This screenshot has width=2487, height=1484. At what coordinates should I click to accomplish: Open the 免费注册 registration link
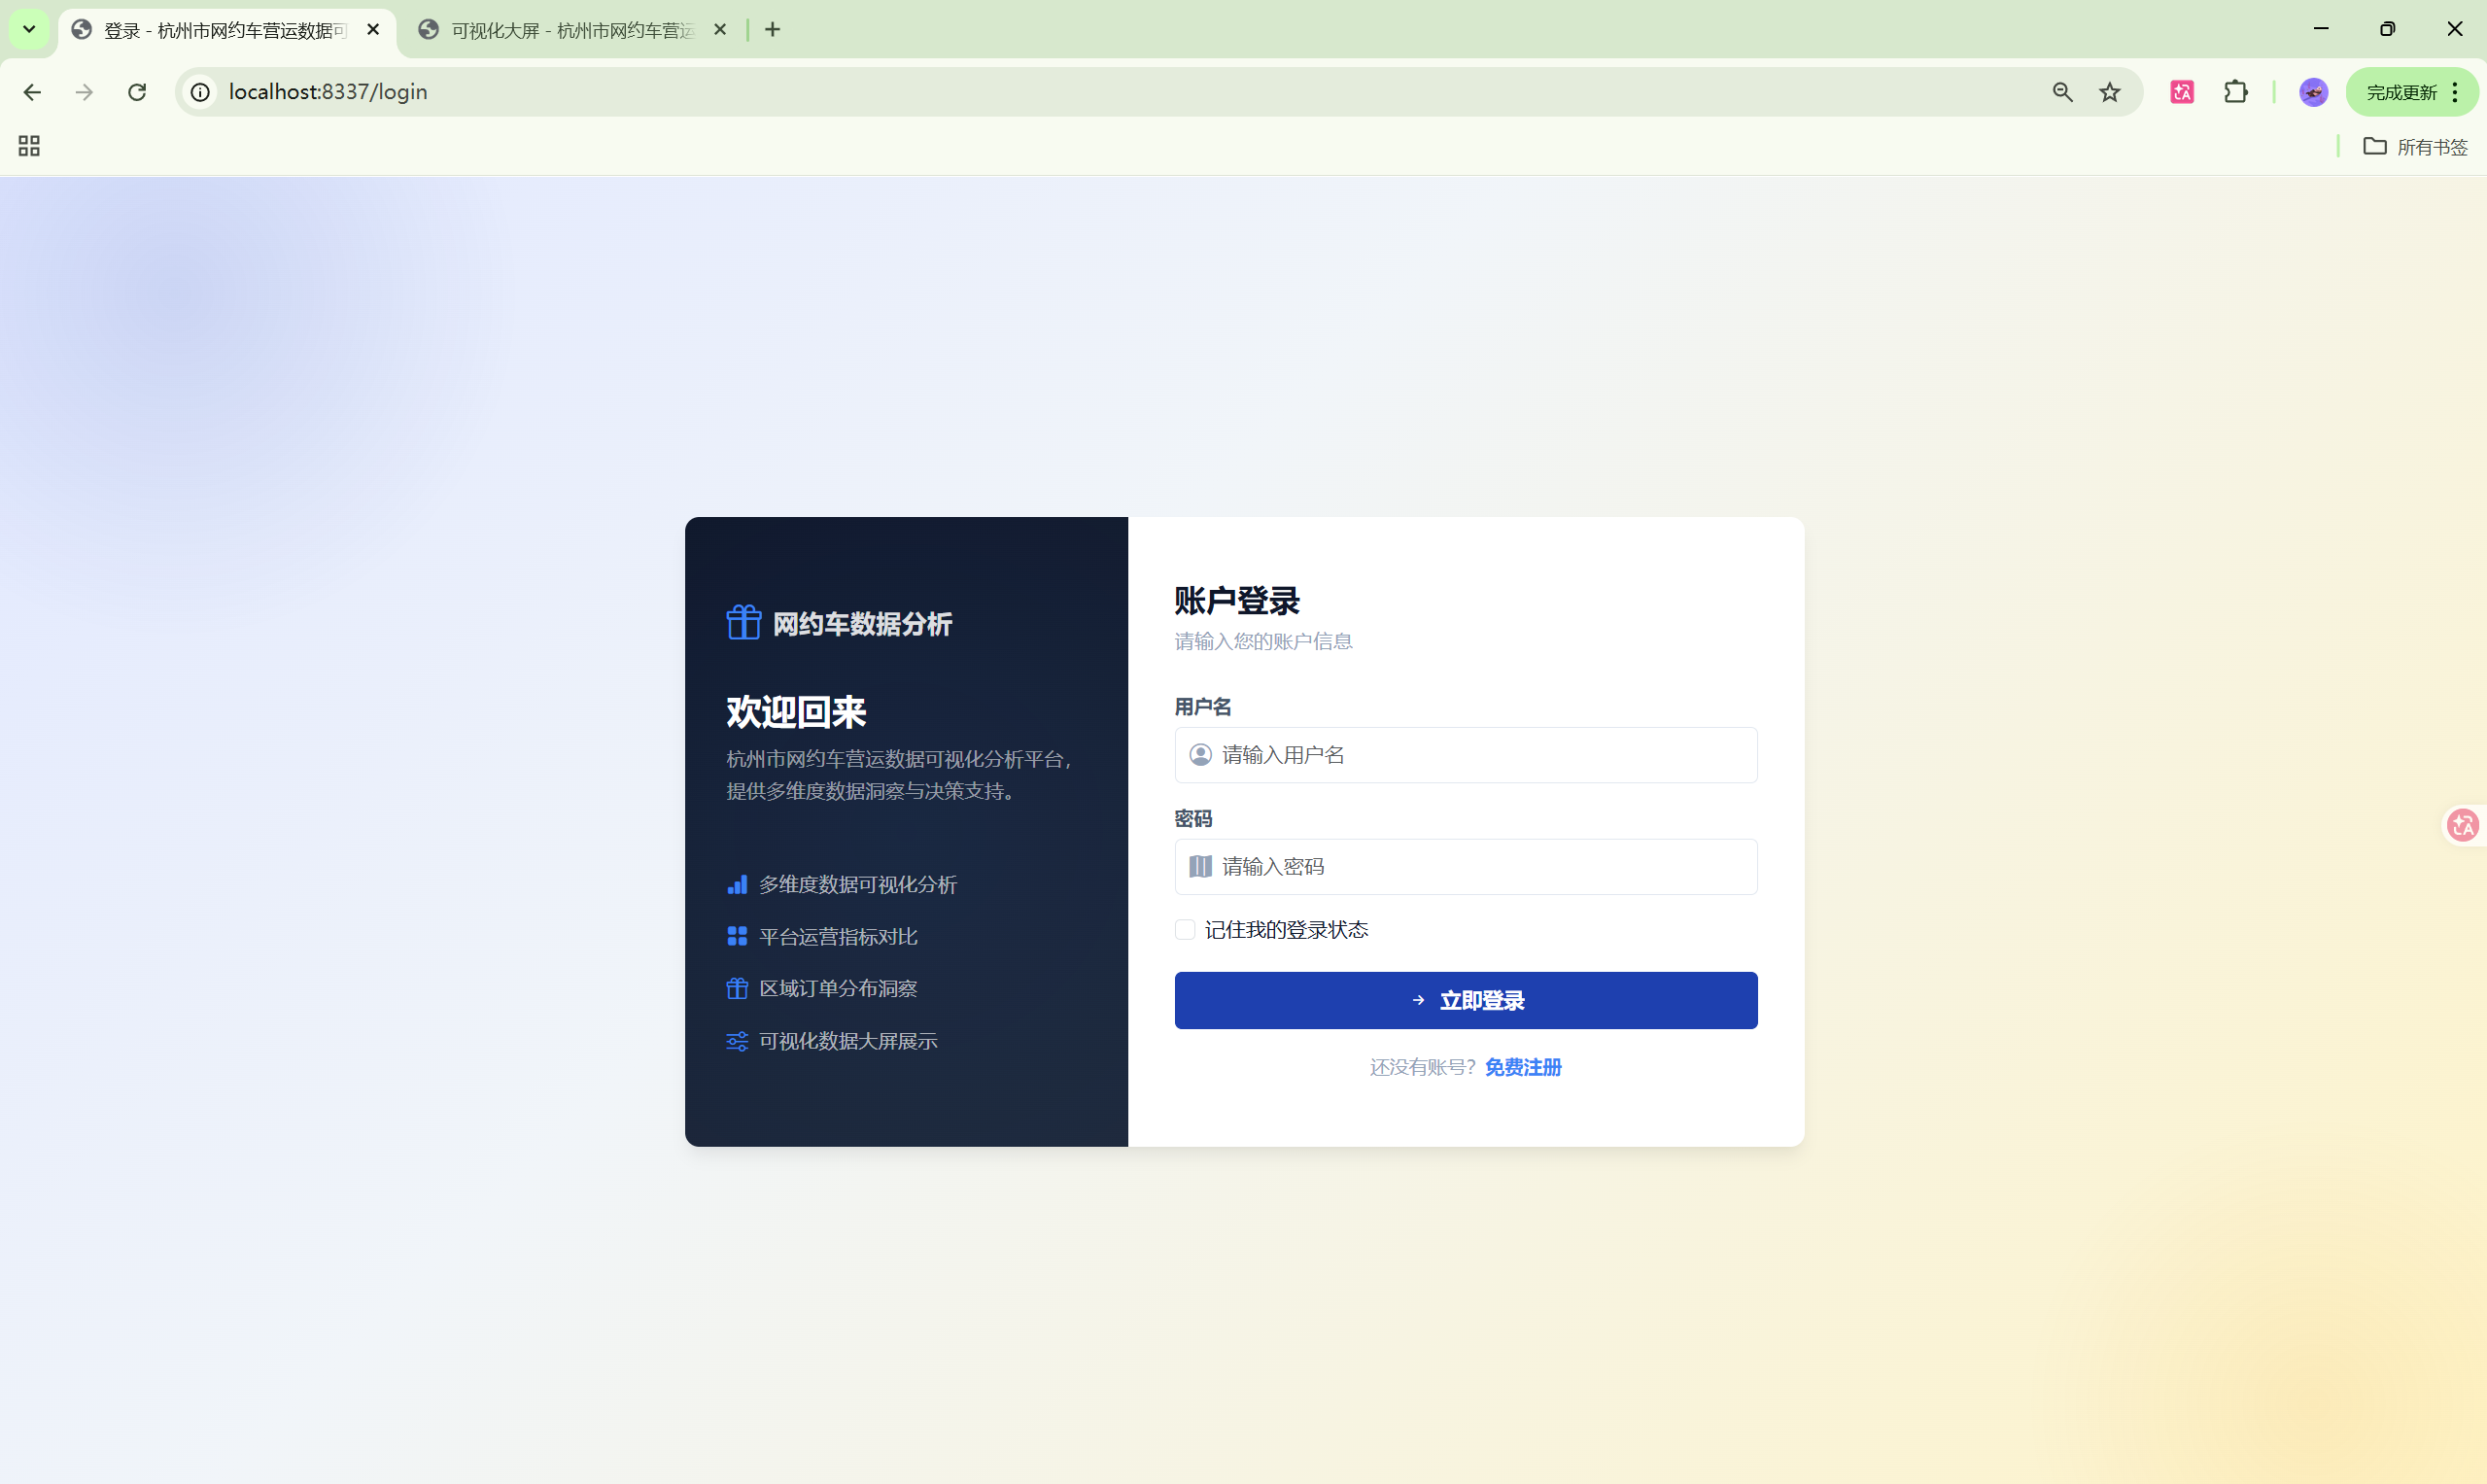[x=1522, y=1067]
